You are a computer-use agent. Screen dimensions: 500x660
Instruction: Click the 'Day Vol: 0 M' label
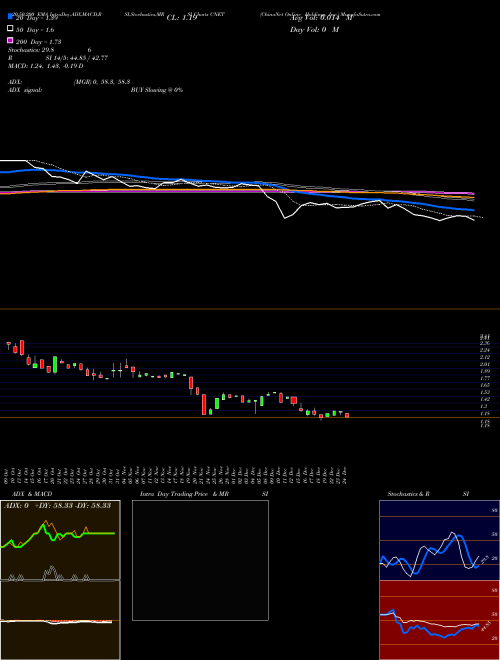click(x=314, y=30)
